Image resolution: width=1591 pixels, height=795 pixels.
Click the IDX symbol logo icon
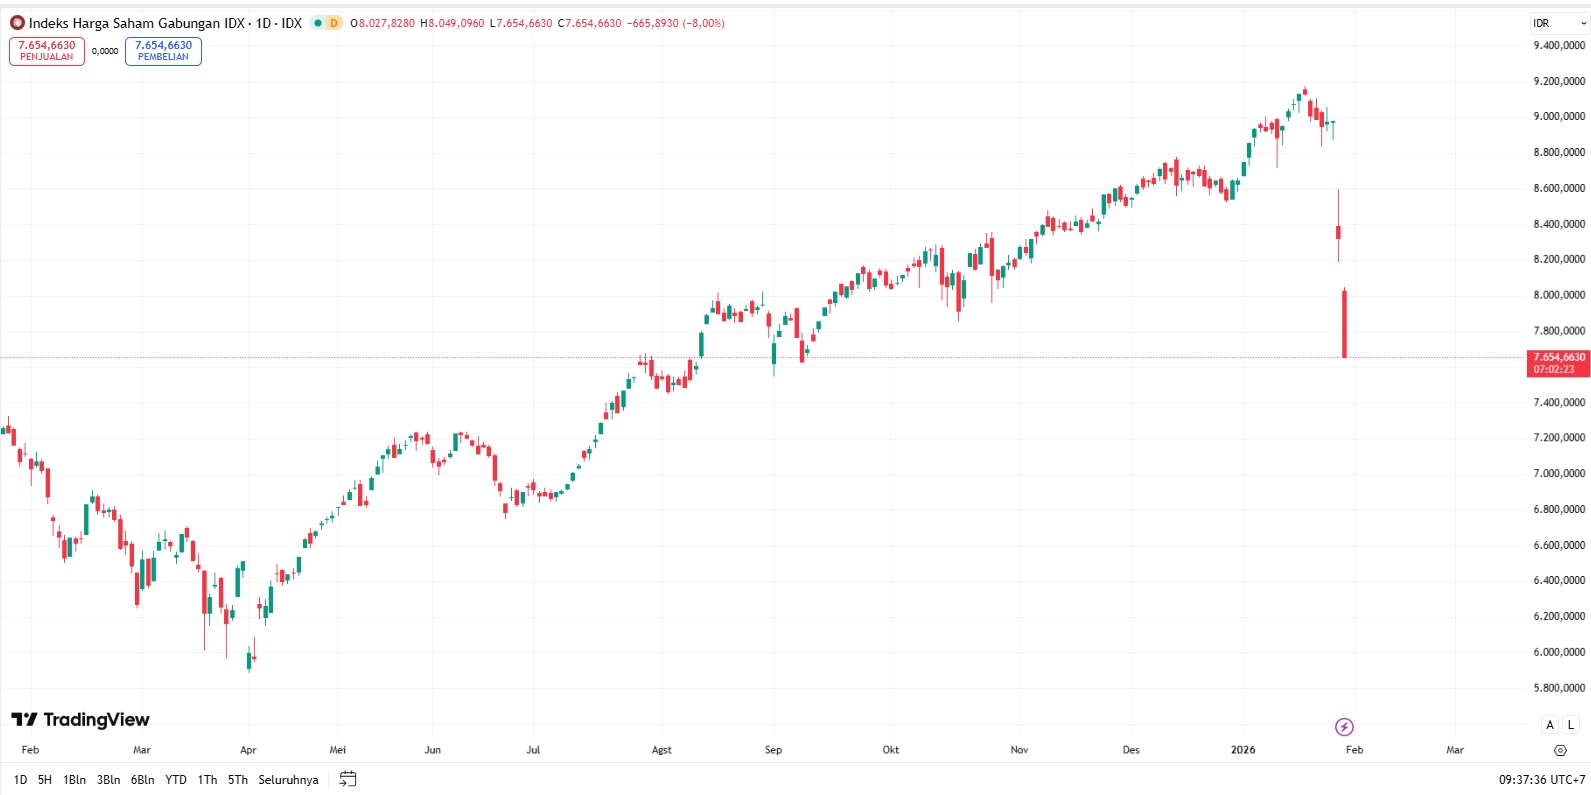coord(17,23)
